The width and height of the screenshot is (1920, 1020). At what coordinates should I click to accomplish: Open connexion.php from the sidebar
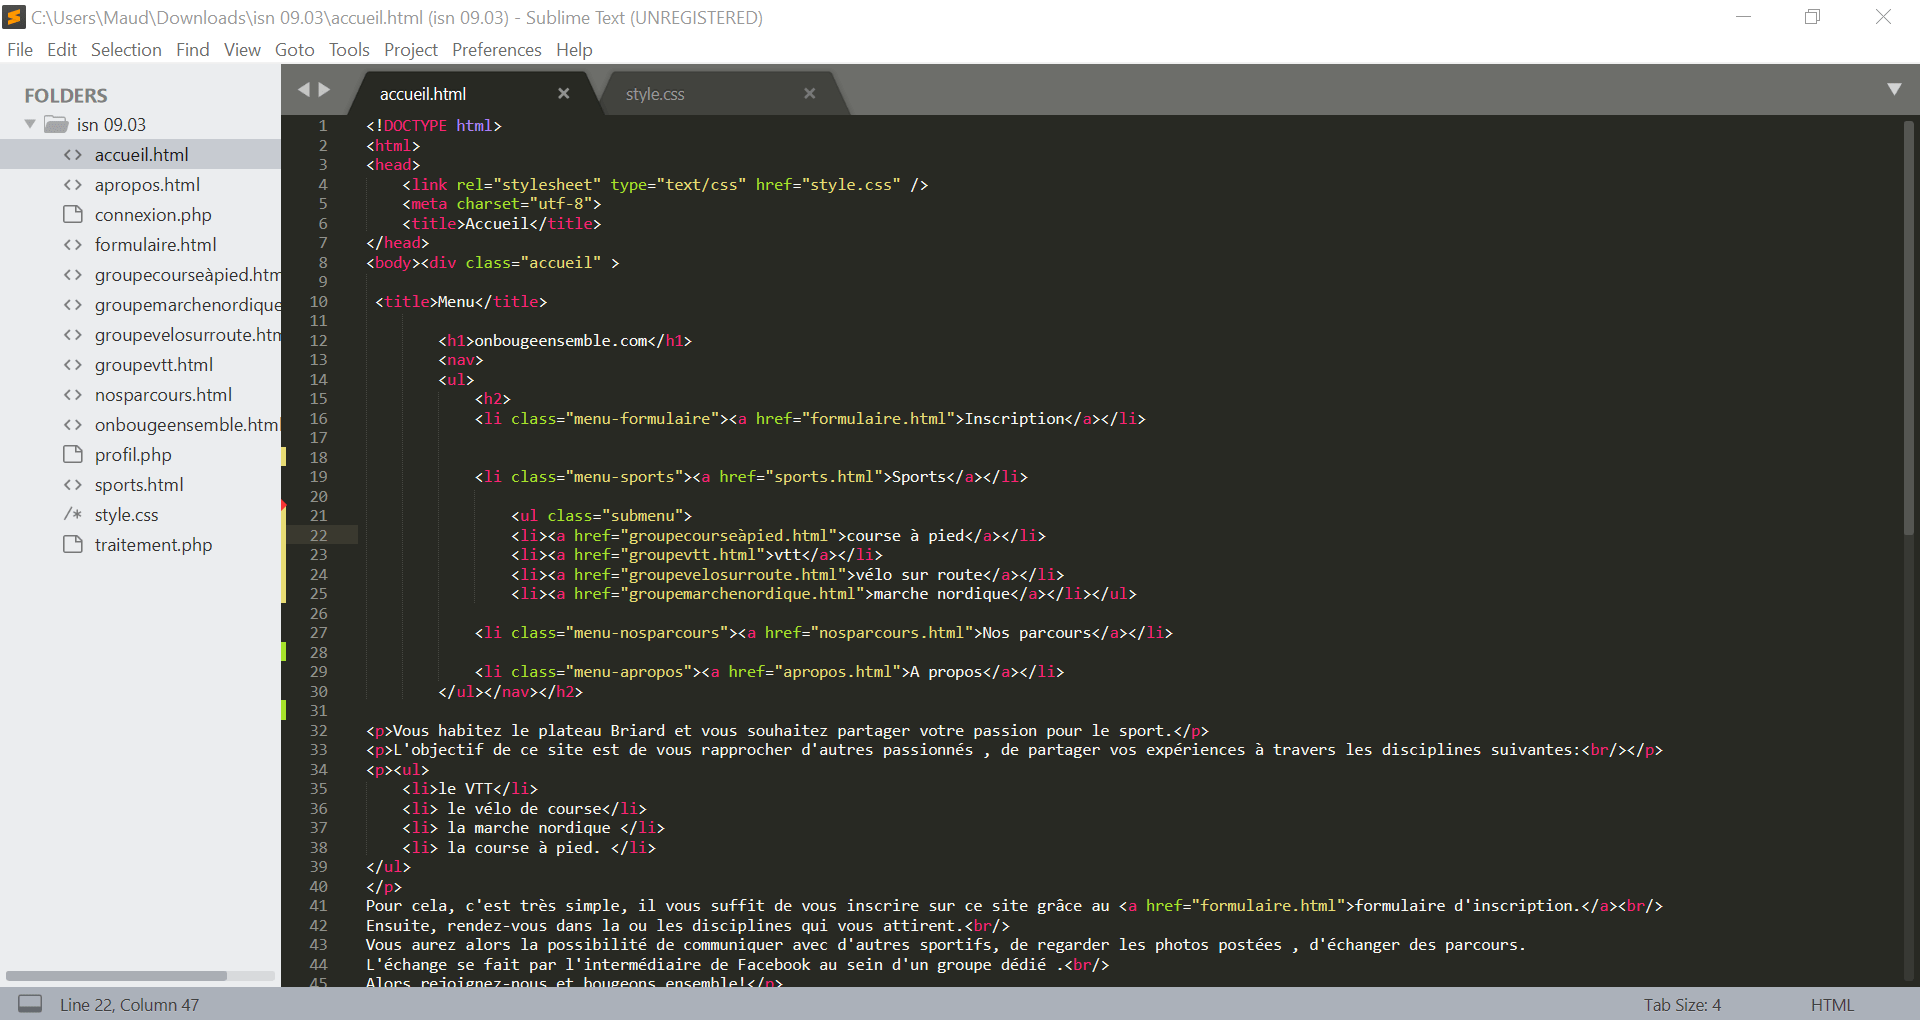pos(153,215)
